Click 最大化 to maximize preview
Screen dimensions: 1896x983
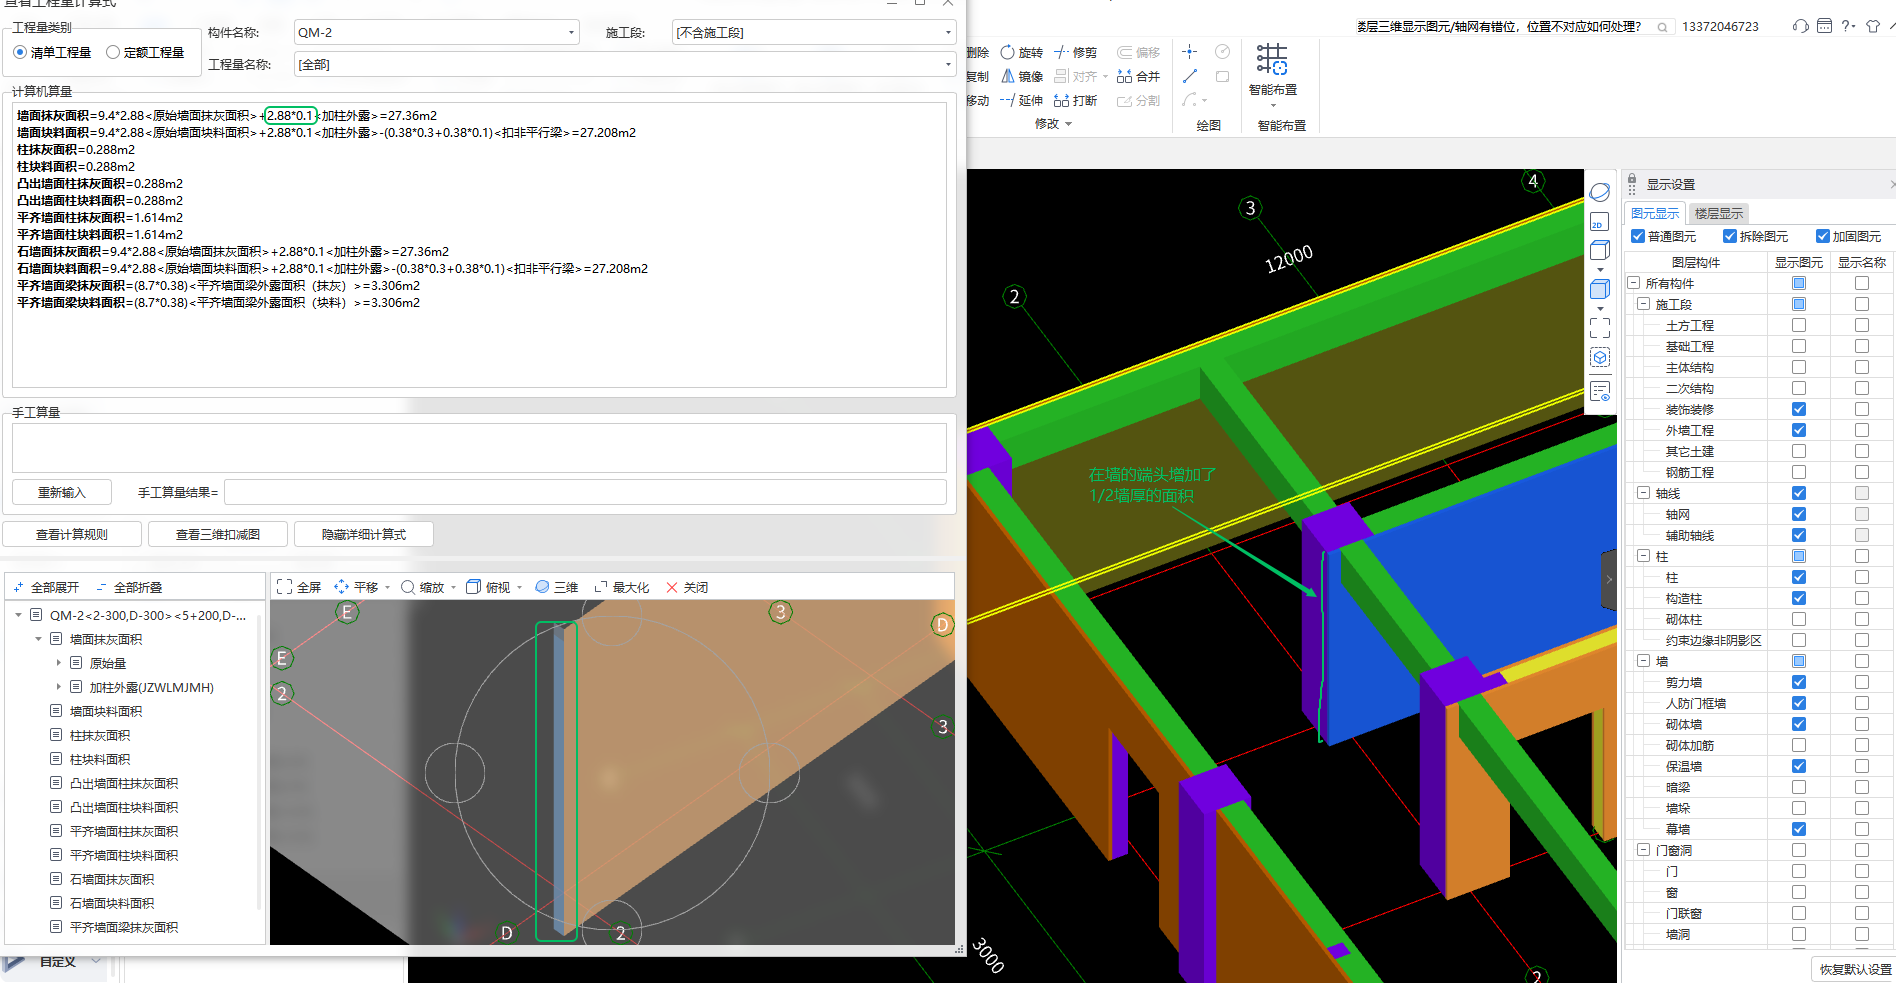coord(622,588)
